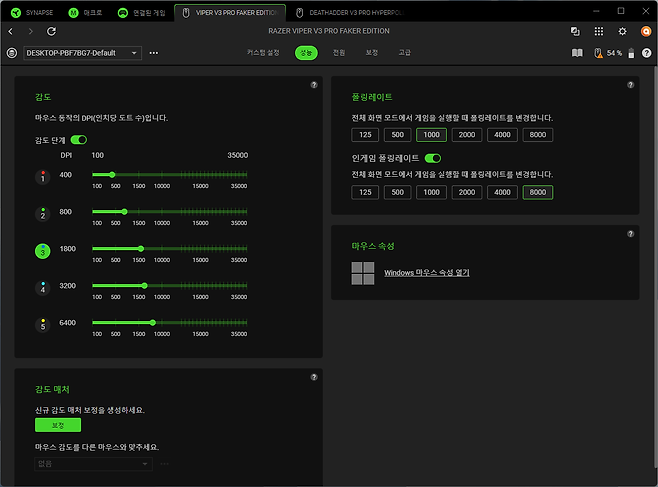
Task: Open the Windows mouse properties icon
Action: [x=363, y=273]
